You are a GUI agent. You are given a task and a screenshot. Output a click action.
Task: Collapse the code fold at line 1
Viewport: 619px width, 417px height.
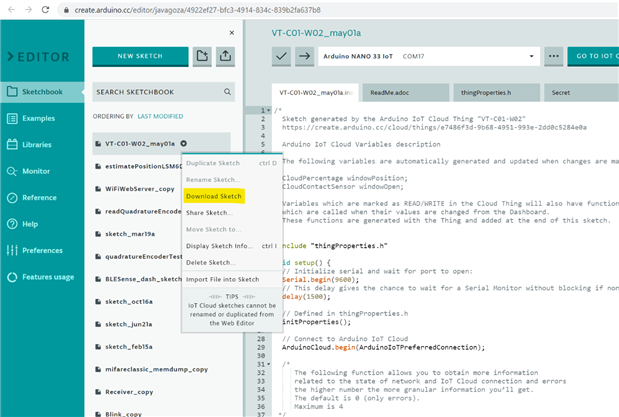(269, 111)
